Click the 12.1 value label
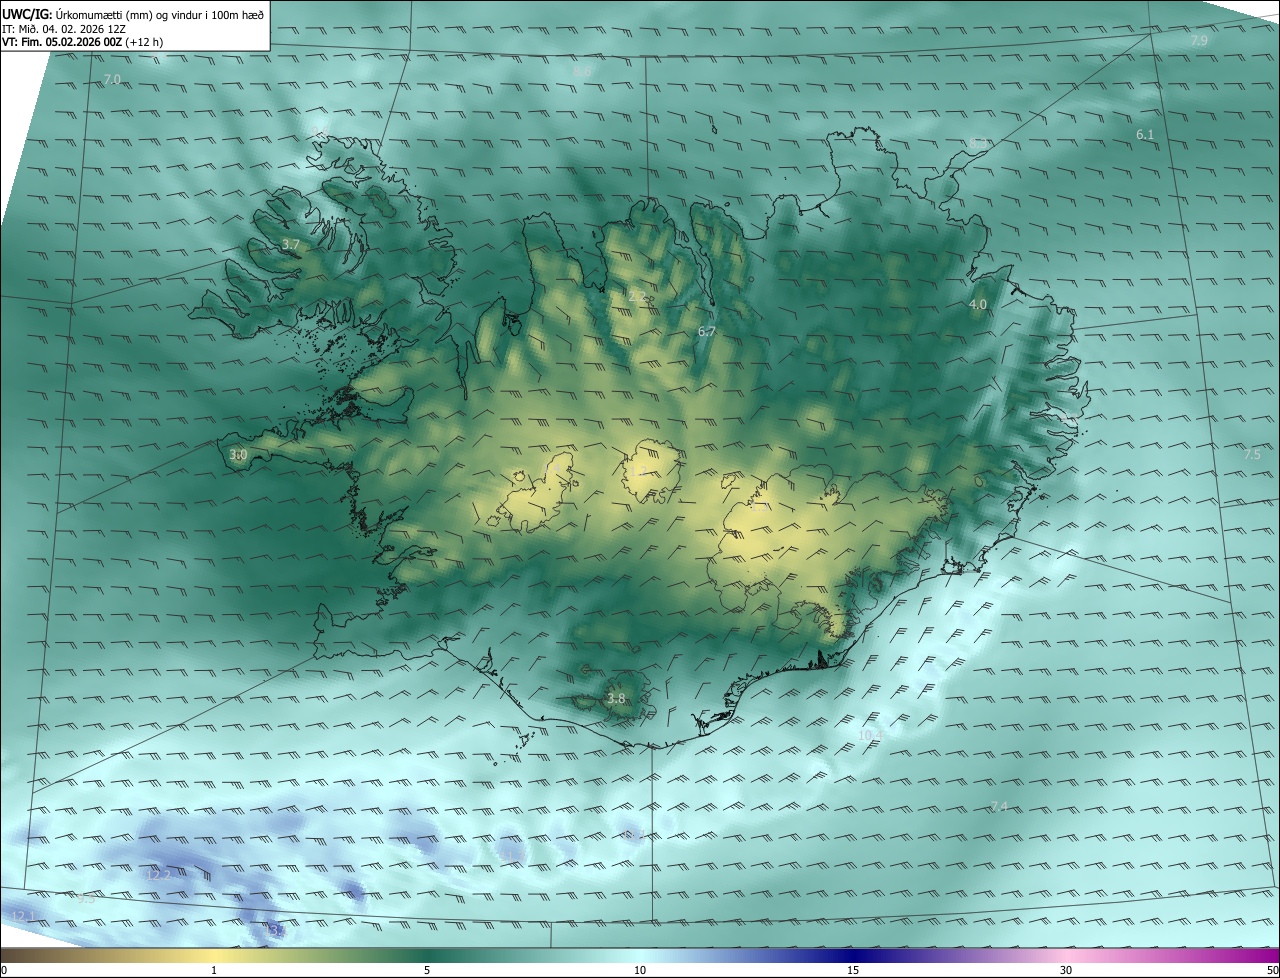The height and width of the screenshot is (978, 1280). click(x=24, y=916)
